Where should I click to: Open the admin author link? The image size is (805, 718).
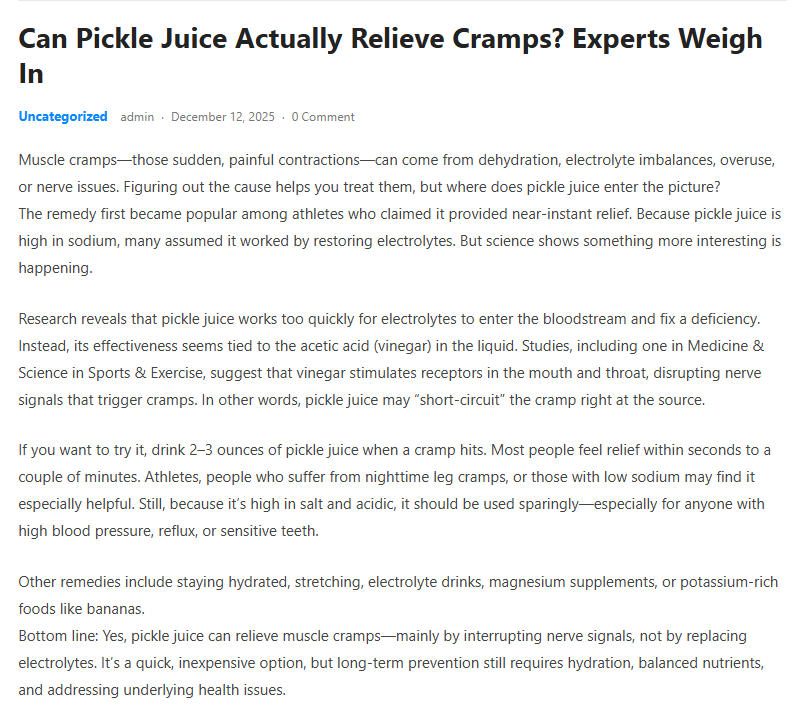point(137,117)
